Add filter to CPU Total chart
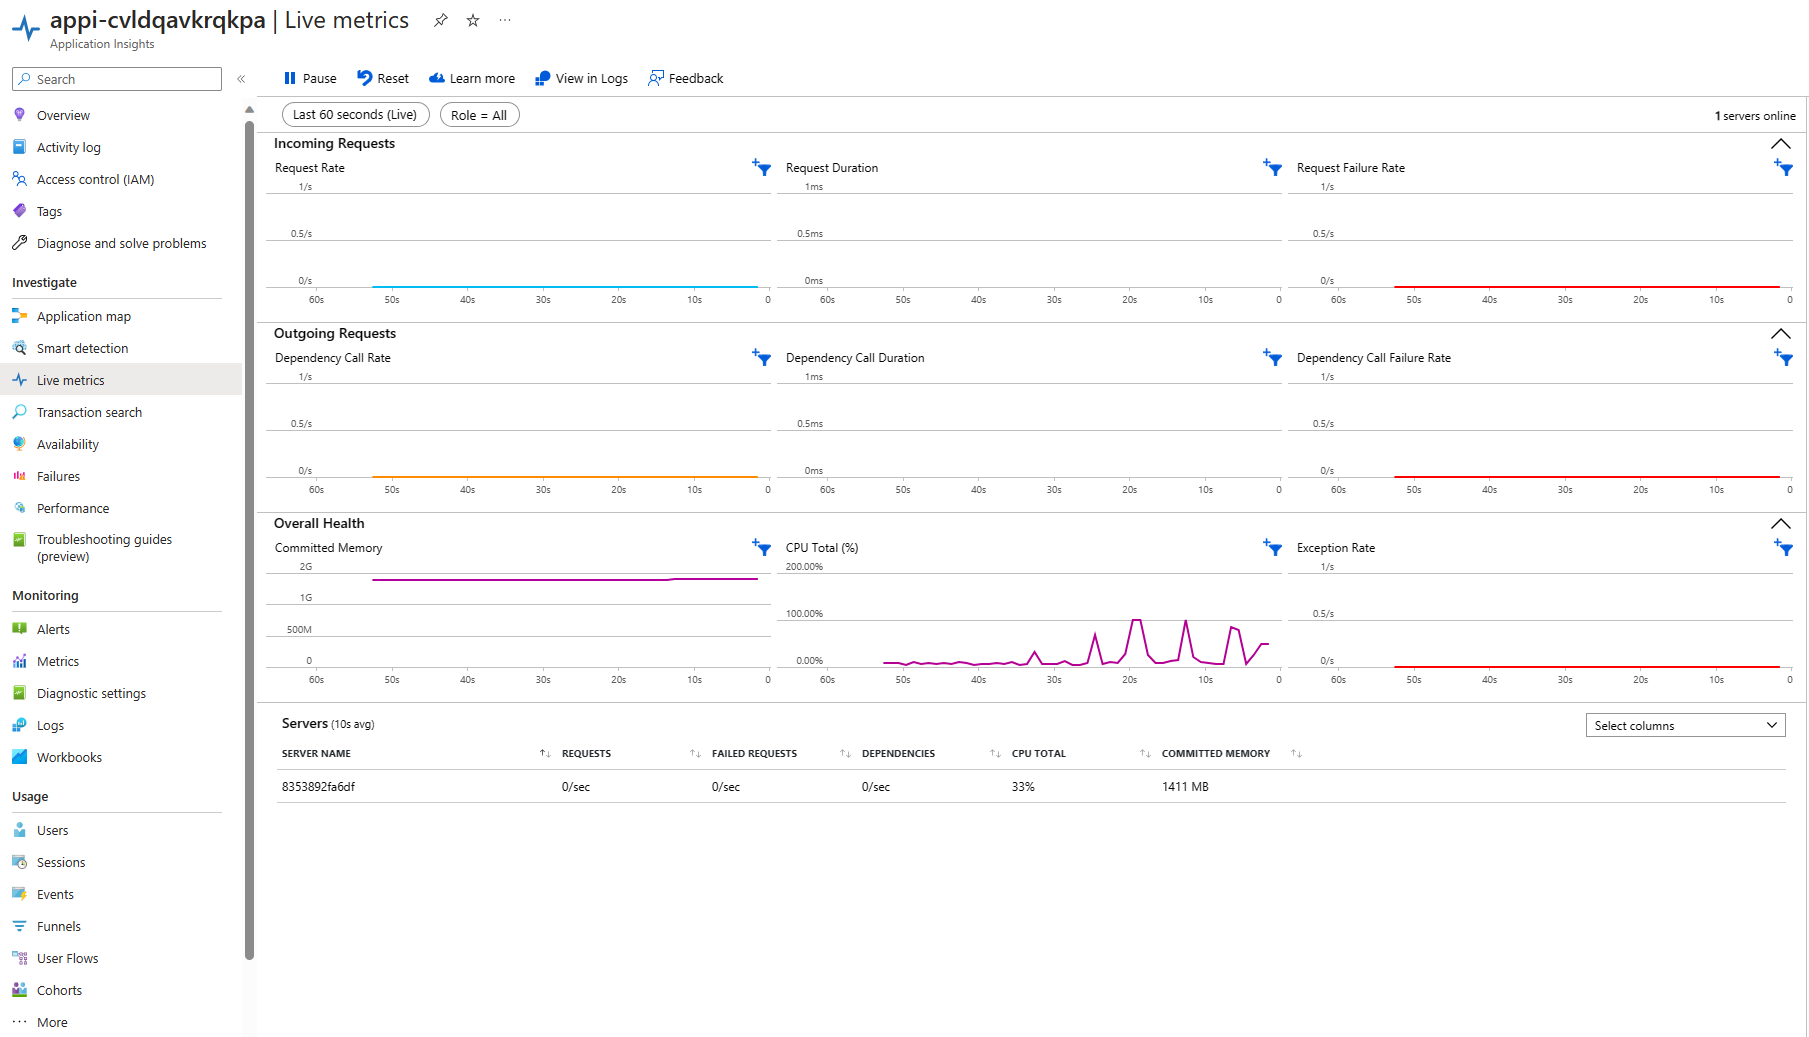This screenshot has width=1809, height=1037. pyautogui.click(x=1272, y=547)
